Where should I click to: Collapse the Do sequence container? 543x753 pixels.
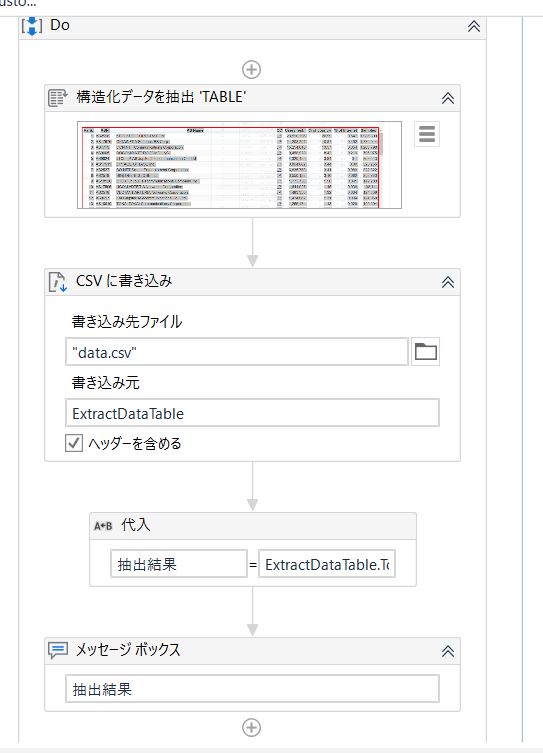pyautogui.click(x=474, y=26)
